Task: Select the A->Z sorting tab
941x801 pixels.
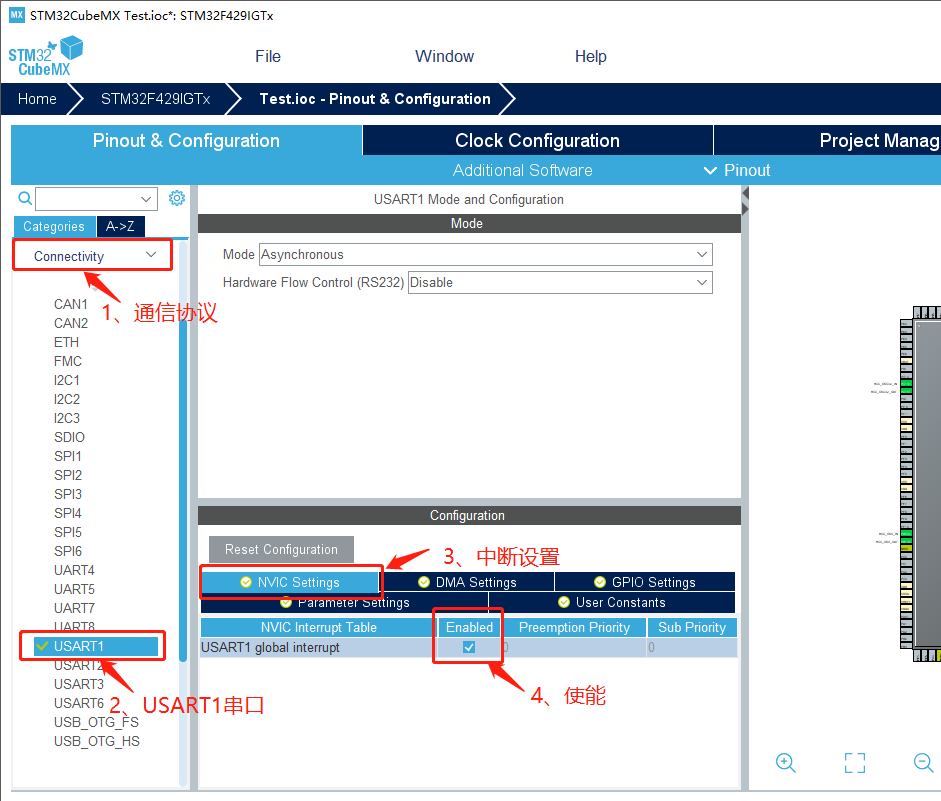Action: [x=120, y=226]
